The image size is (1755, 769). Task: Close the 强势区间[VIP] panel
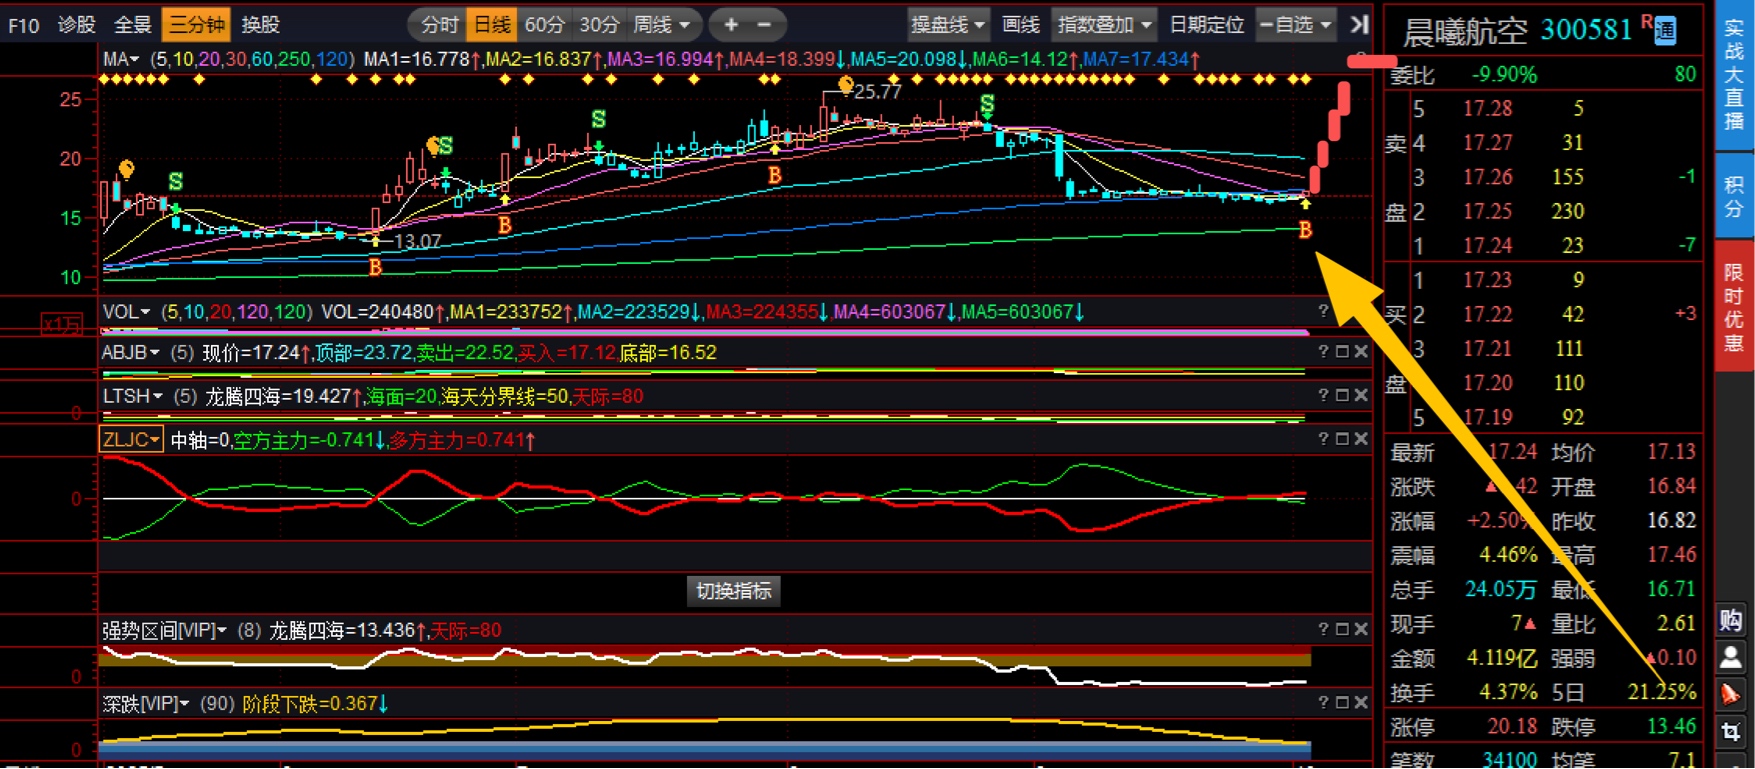coord(1361,629)
